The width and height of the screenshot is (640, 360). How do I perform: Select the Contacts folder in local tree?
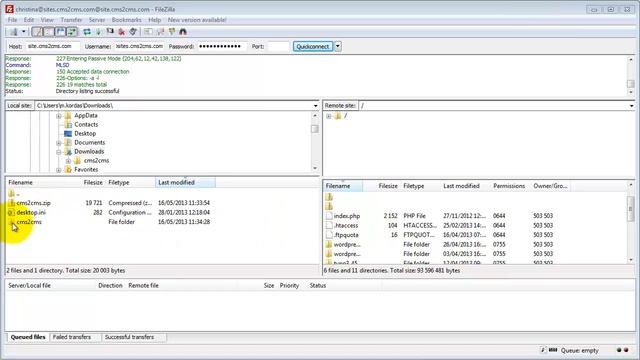(86, 125)
